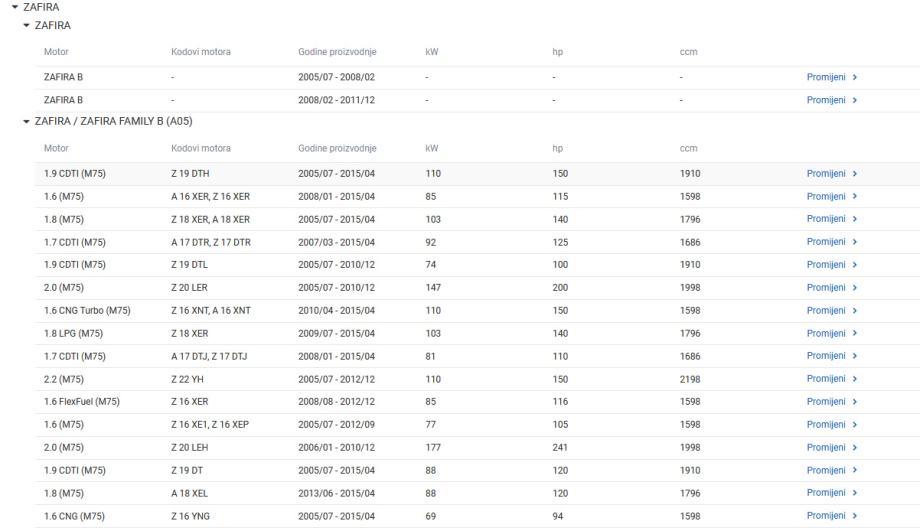This screenshot has height=531, width=920.
Task: Click Promijeni for the Z 20 LER engine
Action: [826, 288]
